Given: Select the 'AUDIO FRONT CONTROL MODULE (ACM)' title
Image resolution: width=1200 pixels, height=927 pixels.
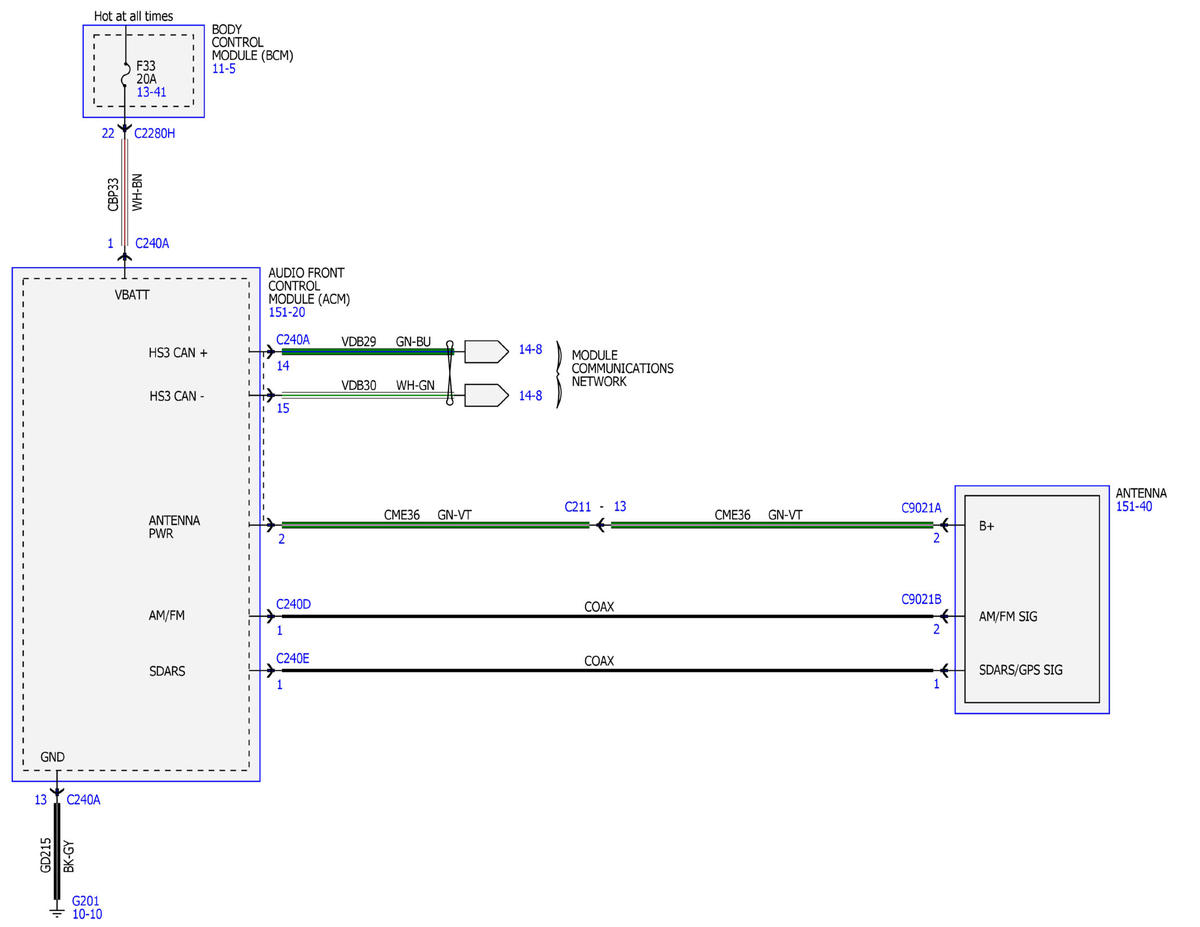Looking at the screenshot, I should coord(310,286).
